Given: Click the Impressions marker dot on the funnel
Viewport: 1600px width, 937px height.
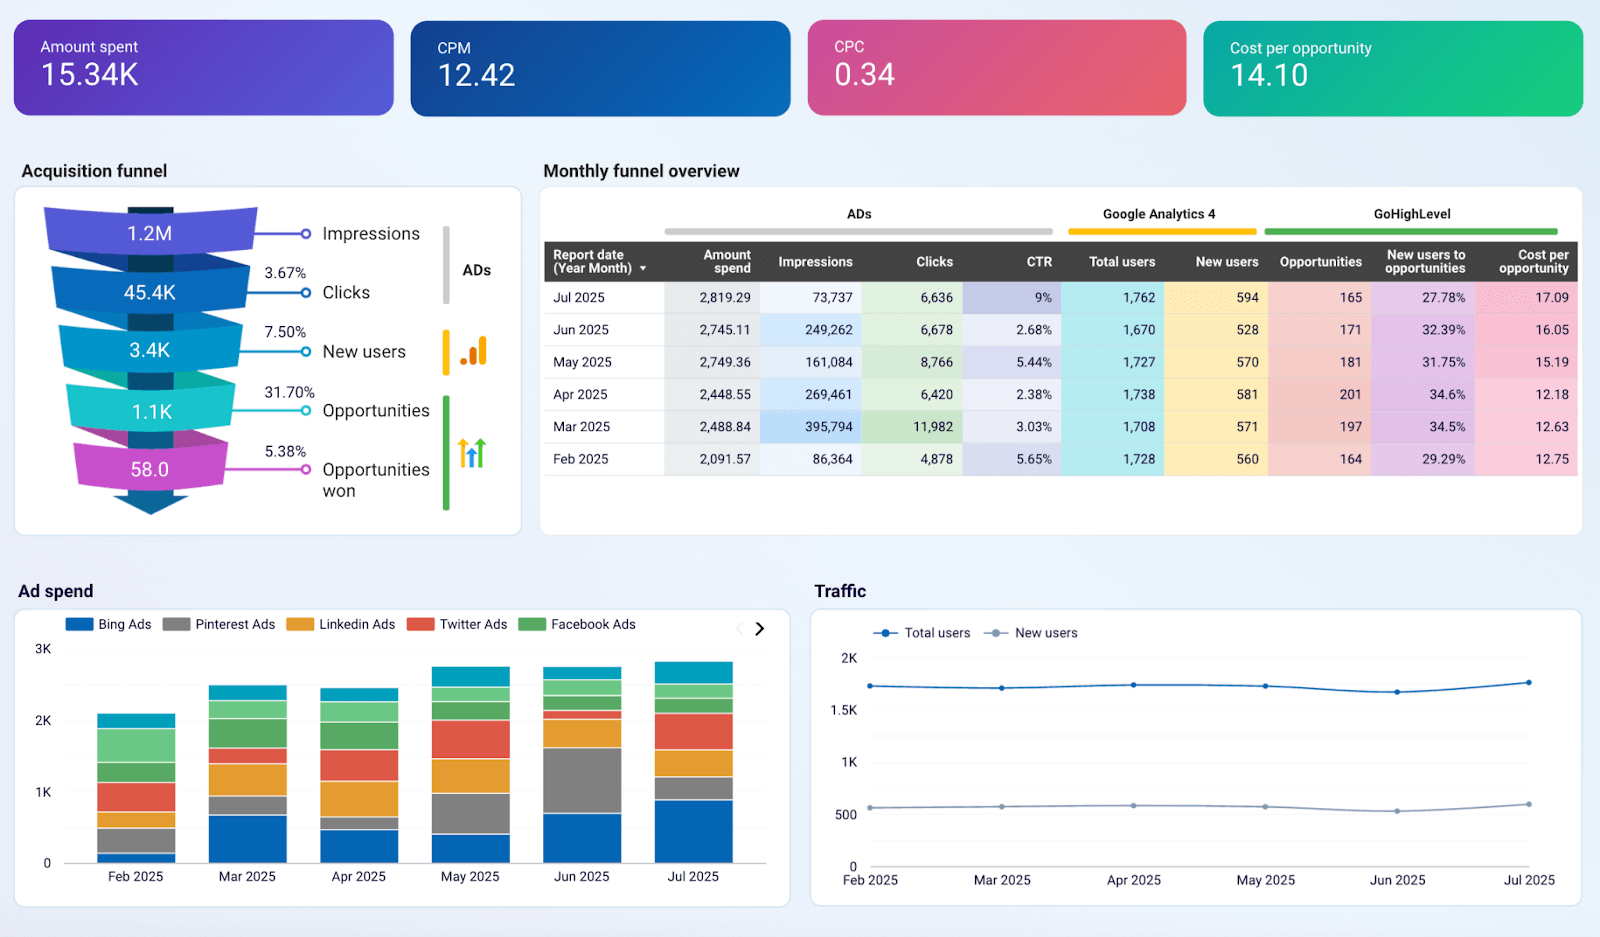Looking at the screenshot, I should [x=306, y=234].
